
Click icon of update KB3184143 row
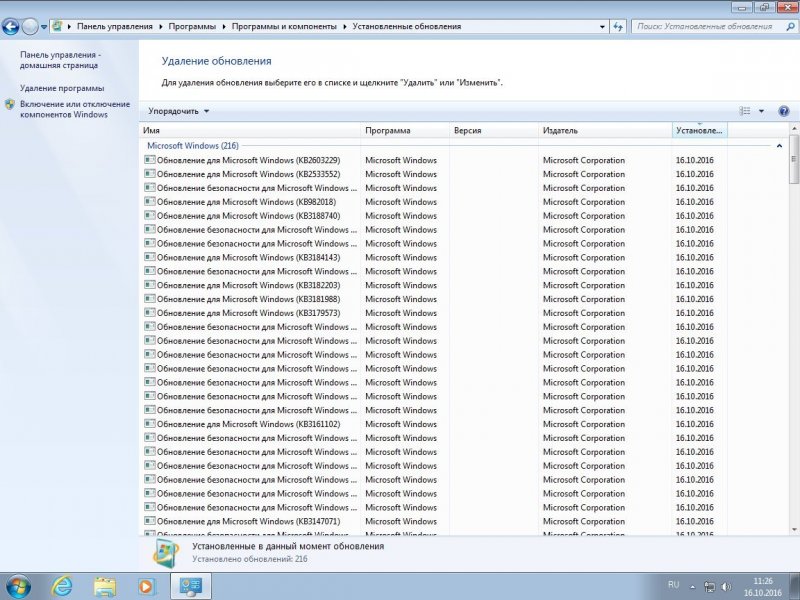tap(149, 257)
